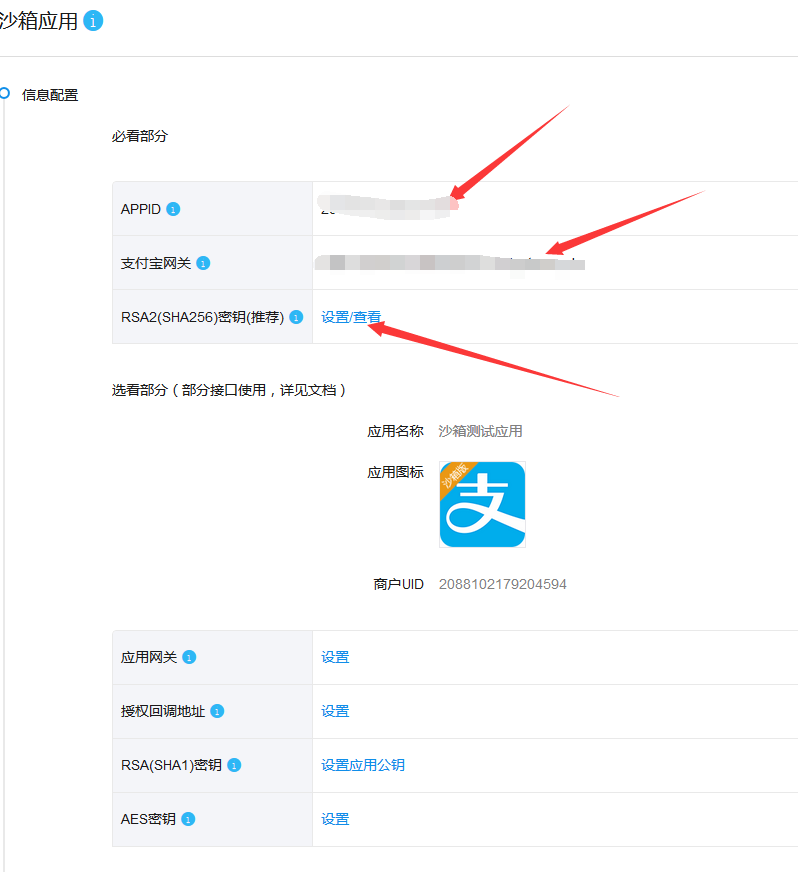
Task: Click the Alipay sandbox app icon
Action: point(482,504)
